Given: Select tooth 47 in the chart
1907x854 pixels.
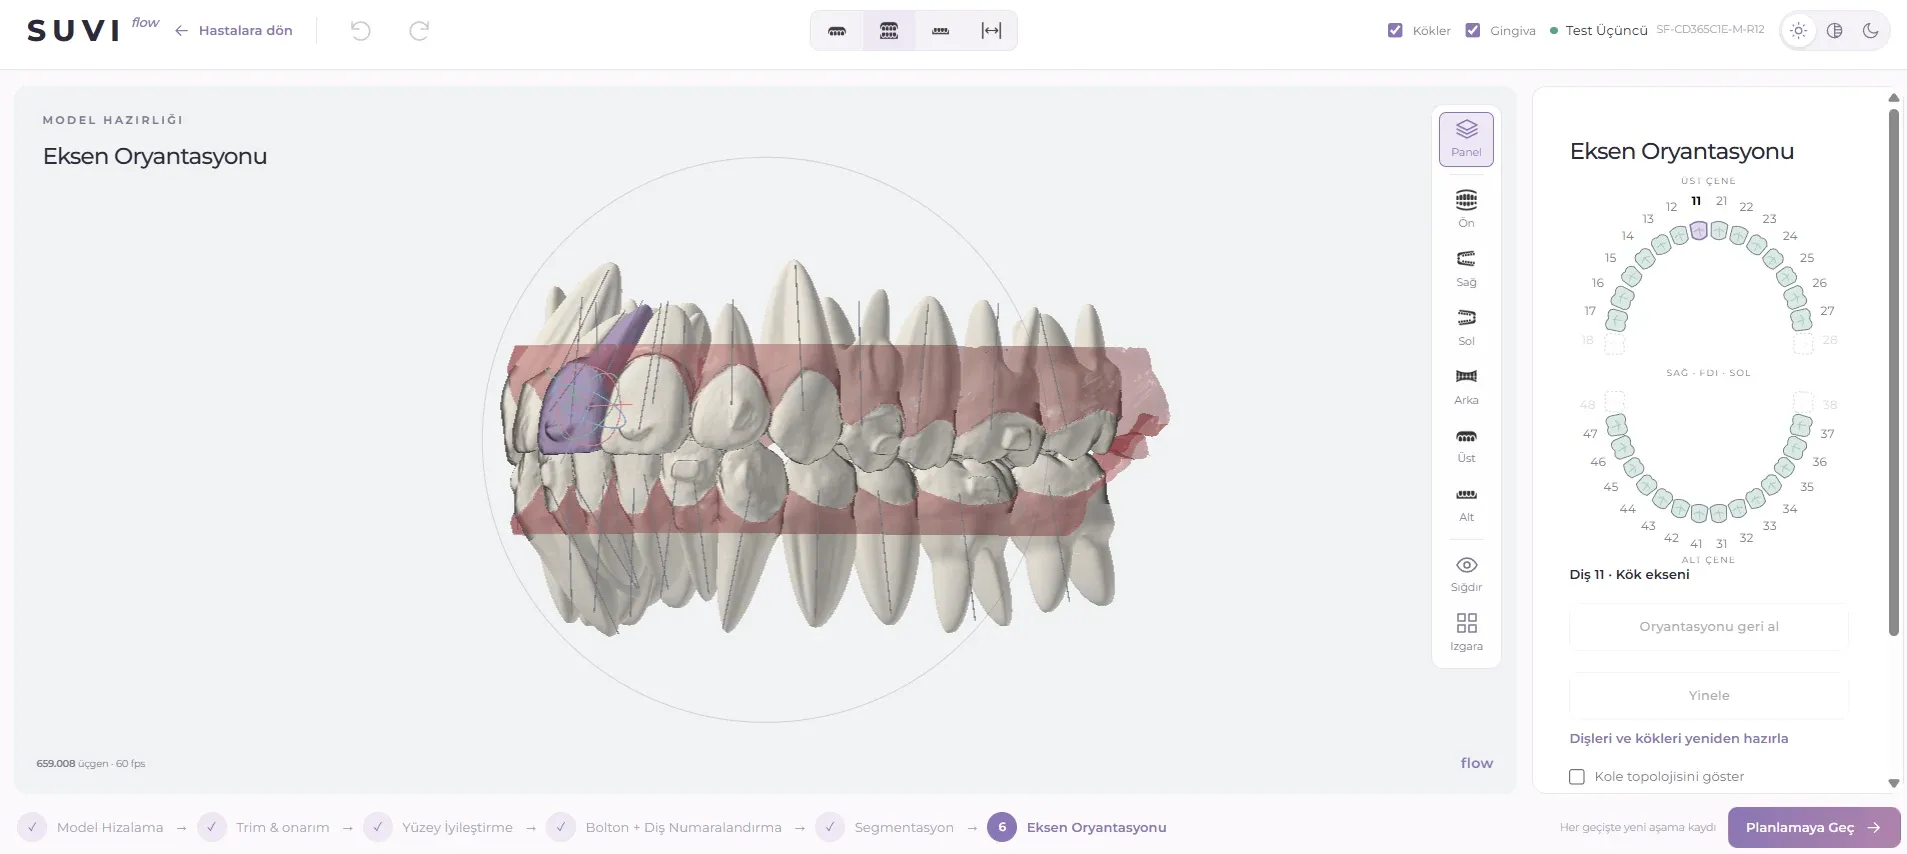Looking at the screenshot, I should (1616, 425).
